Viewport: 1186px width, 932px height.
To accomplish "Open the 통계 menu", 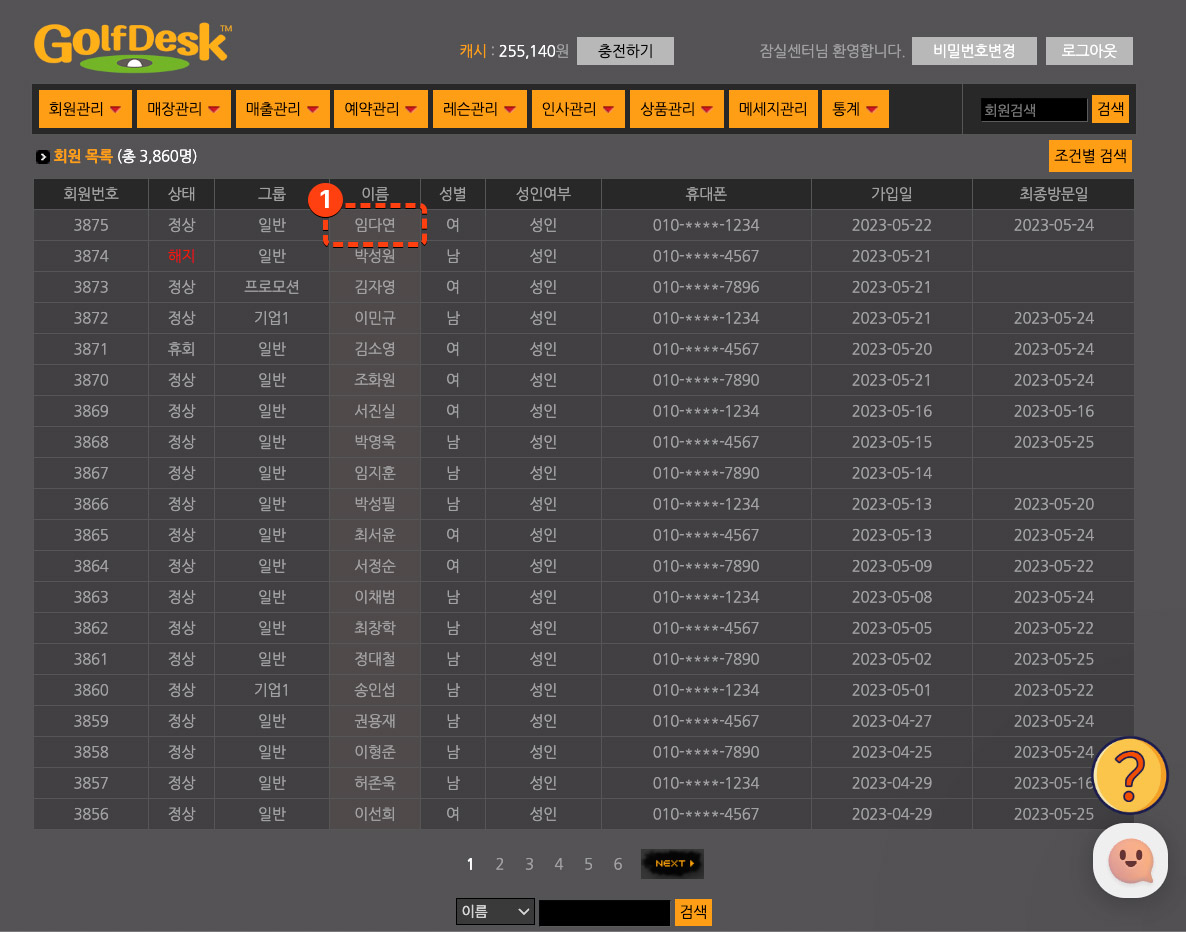I will click(x=854, y=109).
